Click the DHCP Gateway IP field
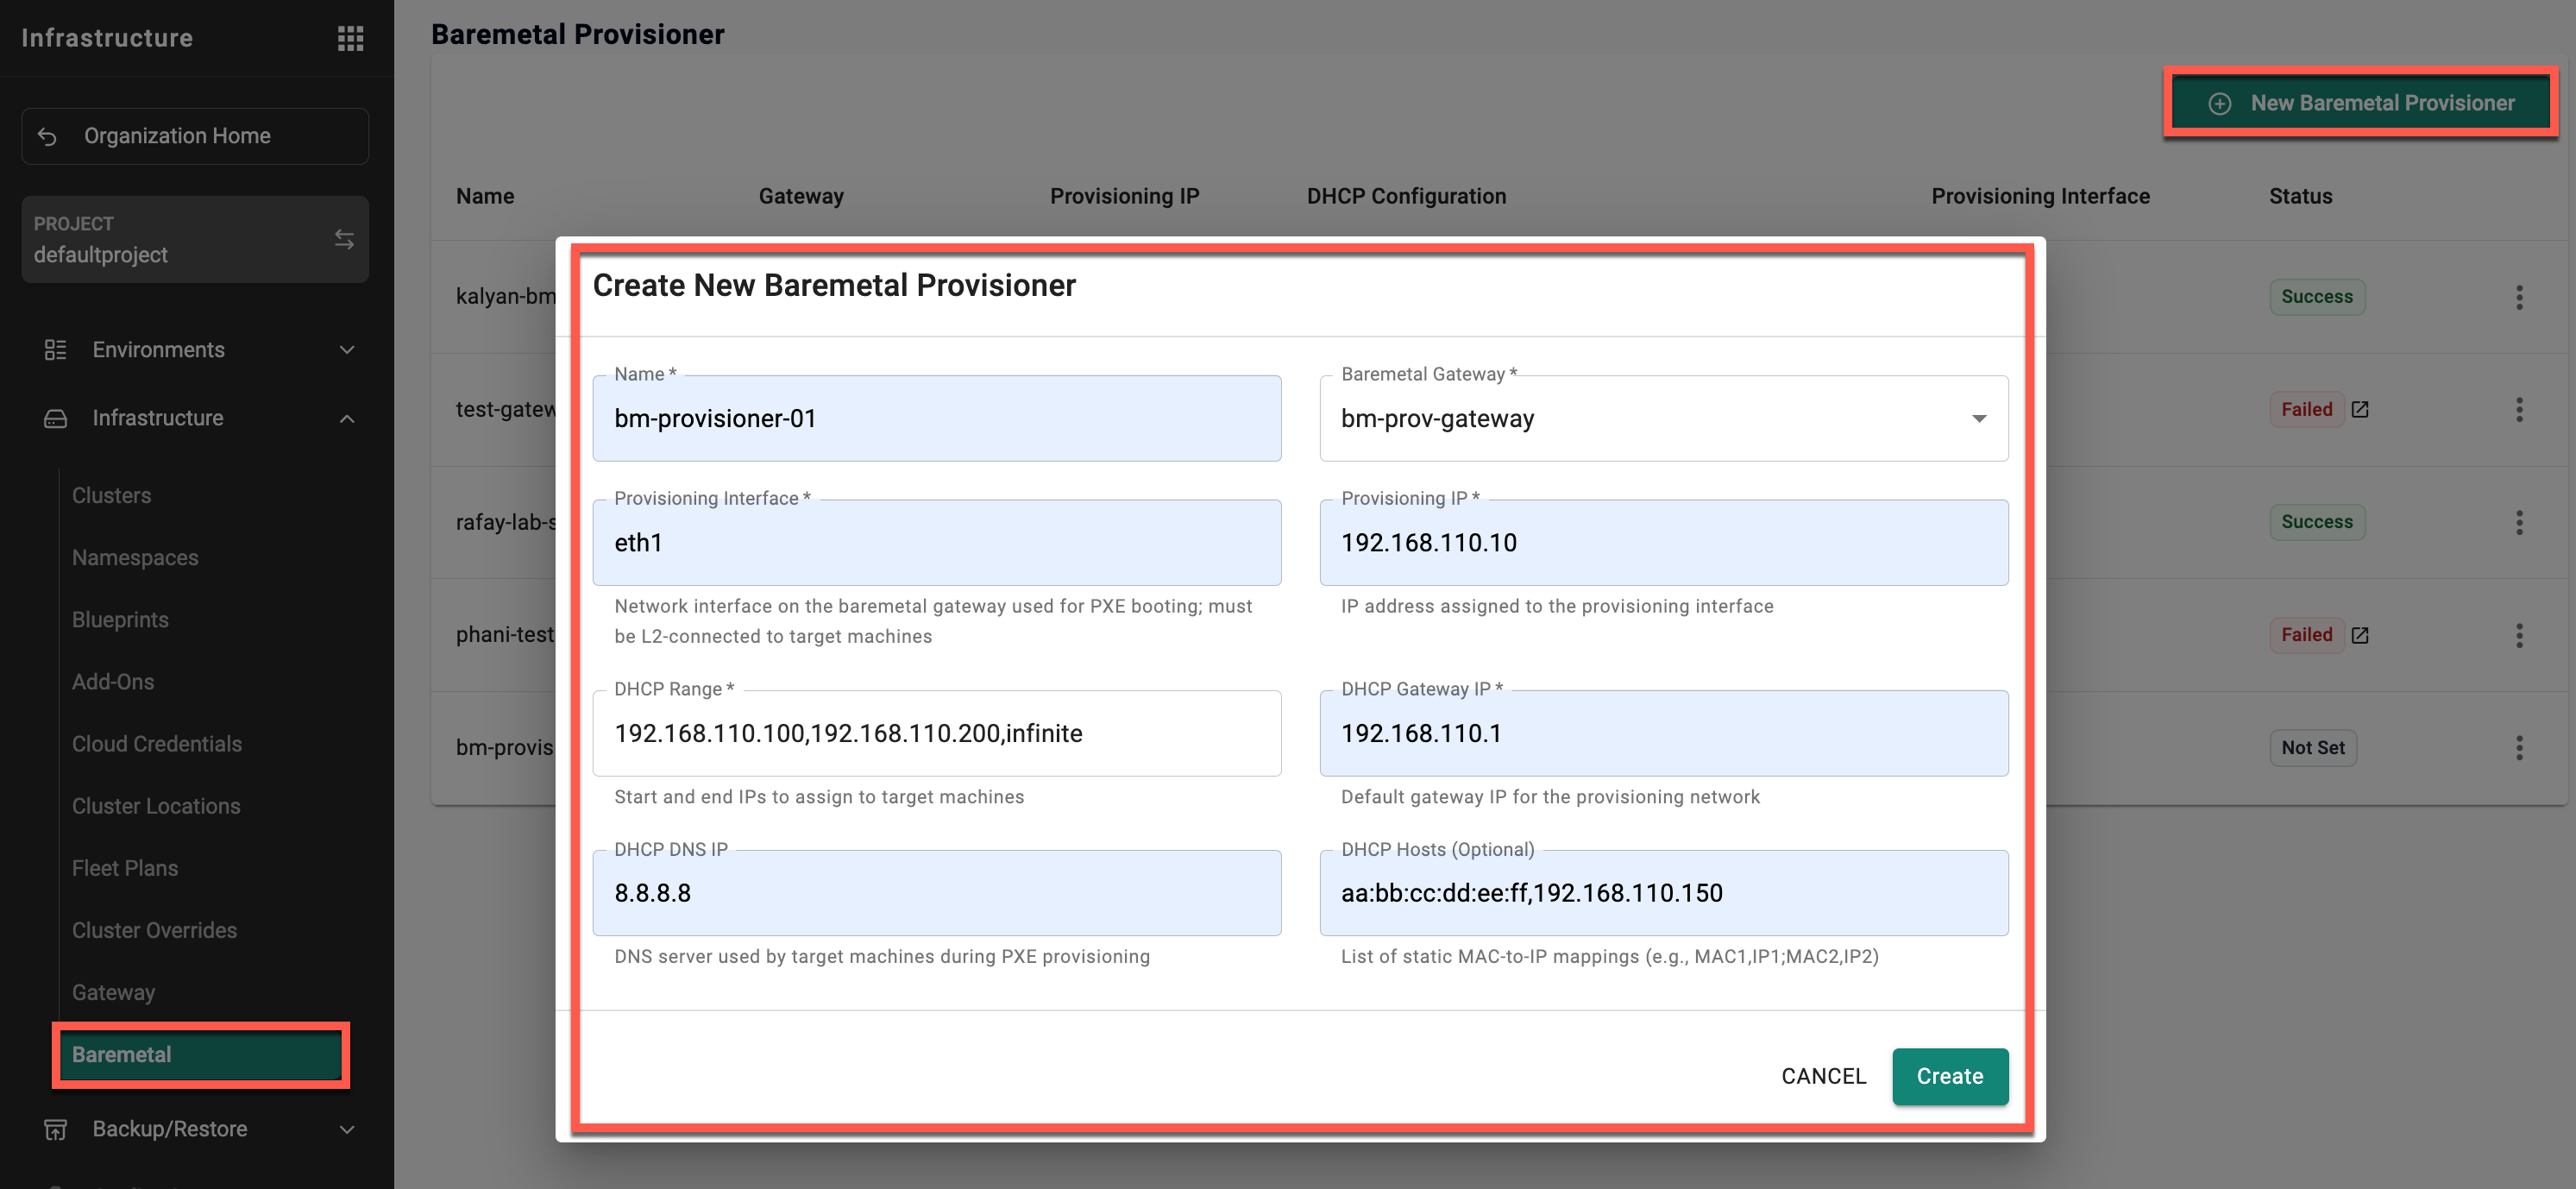Viewport: 2576px width, 1189px height. pyautogui.click(x=1664, y=733)
